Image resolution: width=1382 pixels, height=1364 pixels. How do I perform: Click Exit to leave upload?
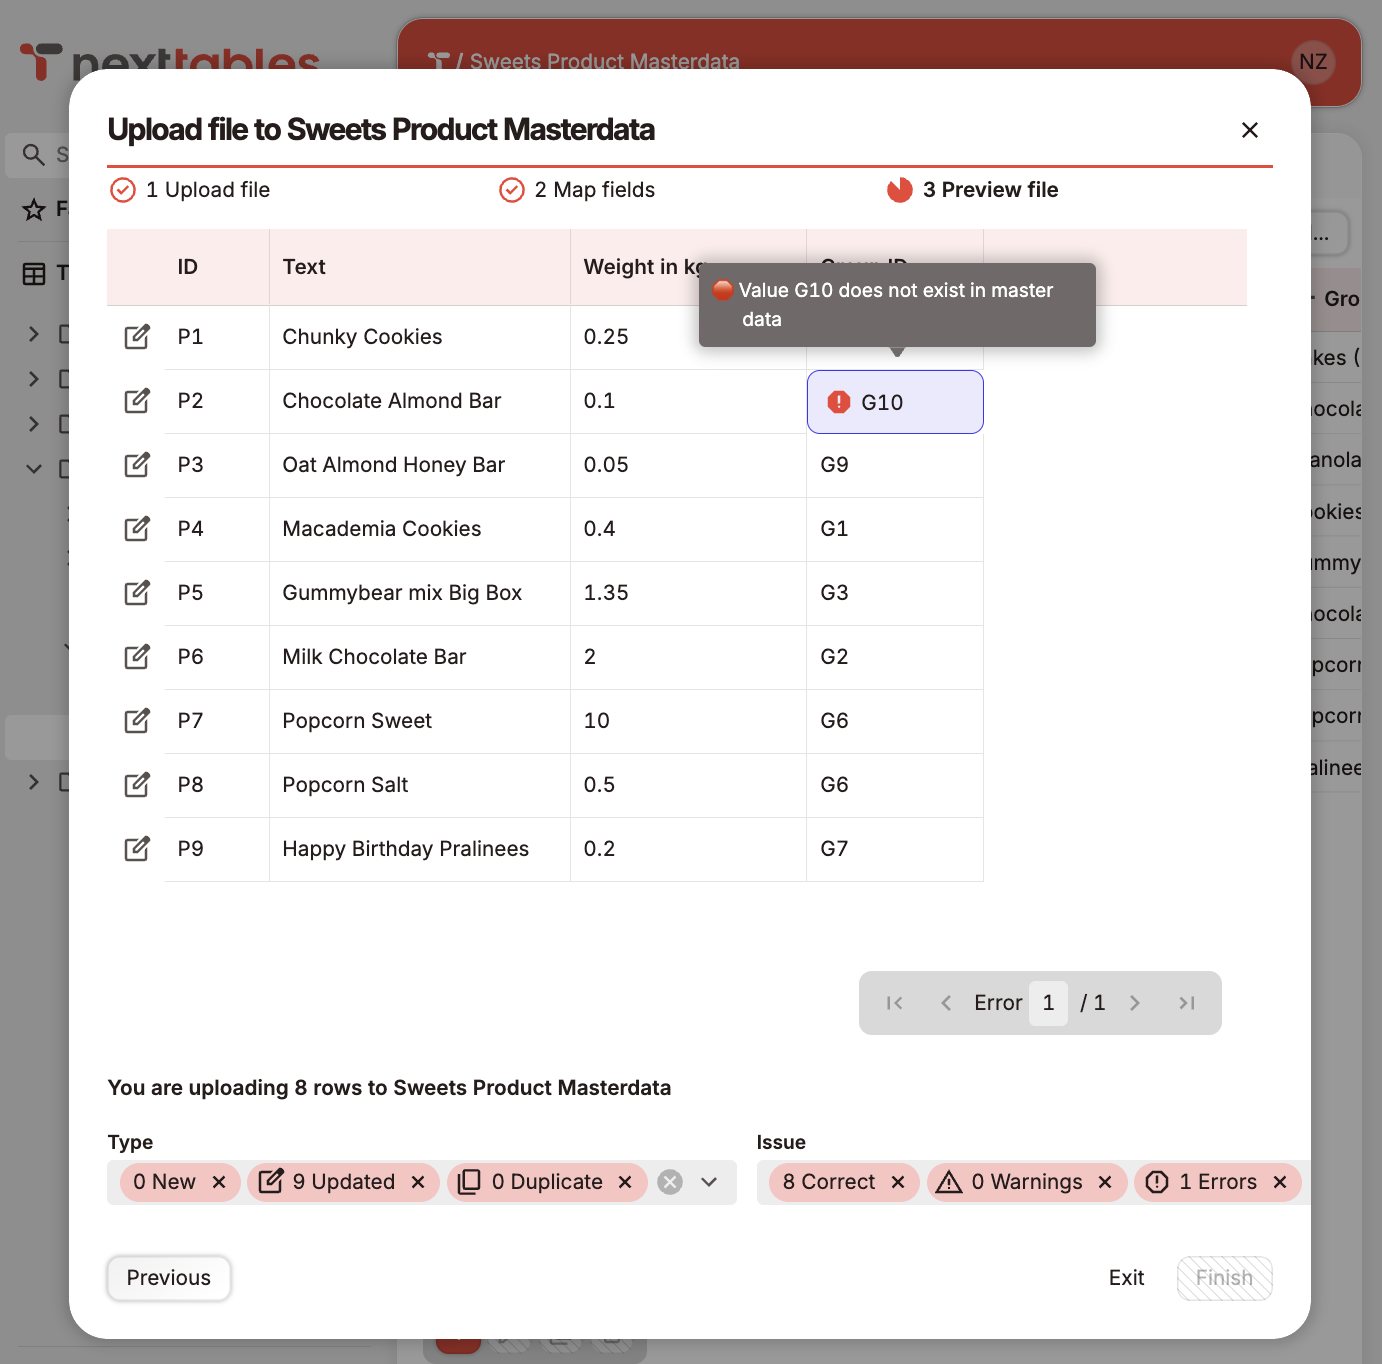point(1126,1278)
